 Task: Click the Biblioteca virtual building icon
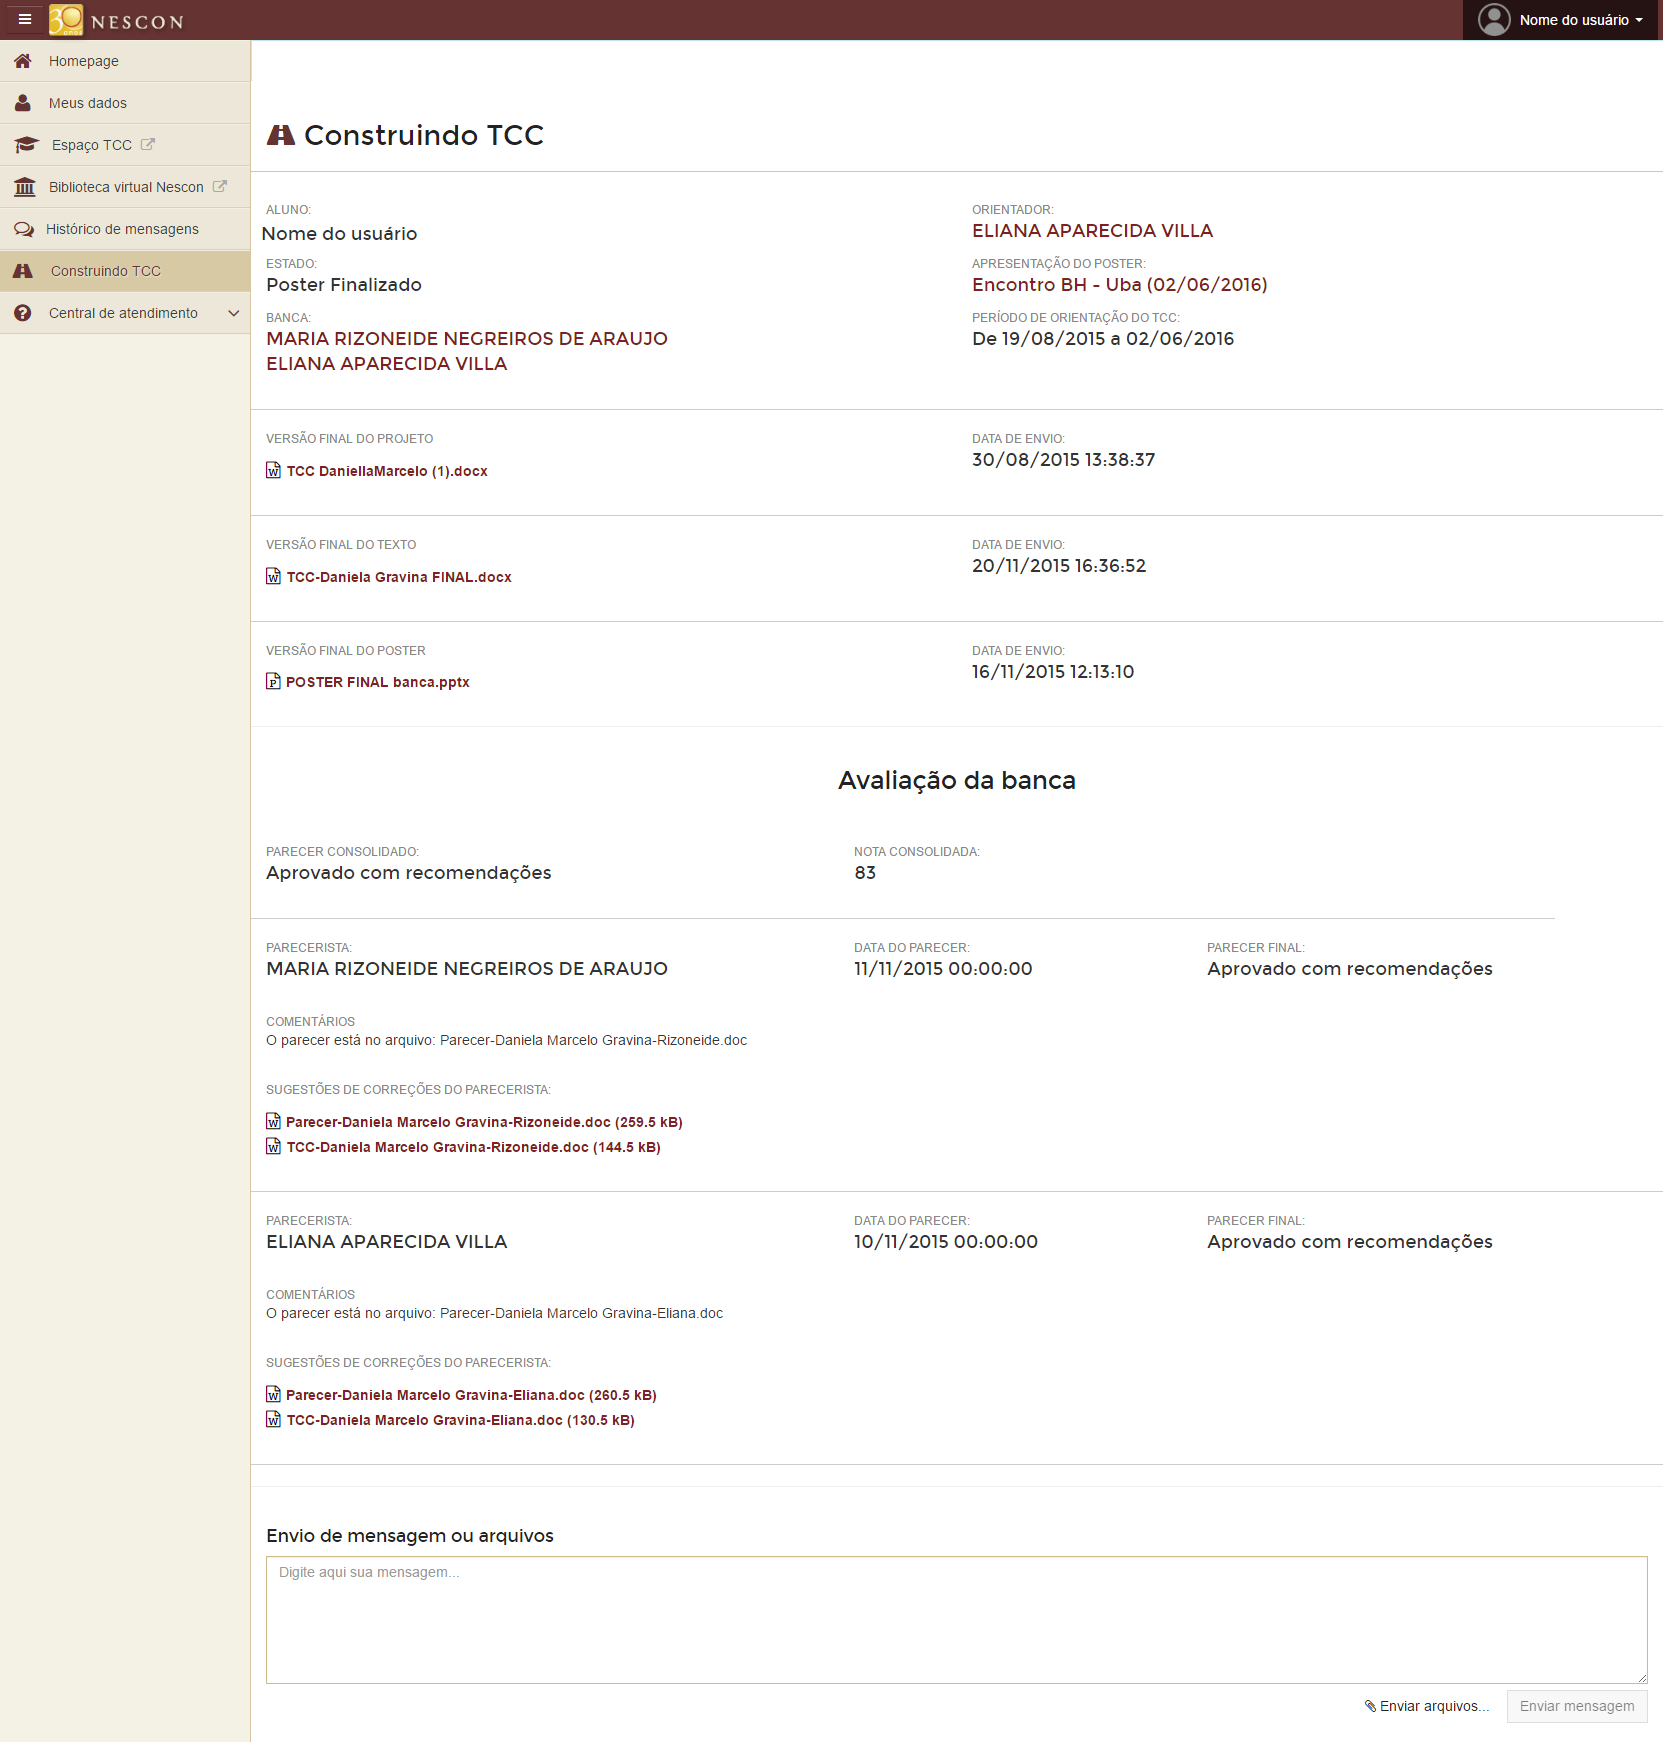[x=25, y=187]
